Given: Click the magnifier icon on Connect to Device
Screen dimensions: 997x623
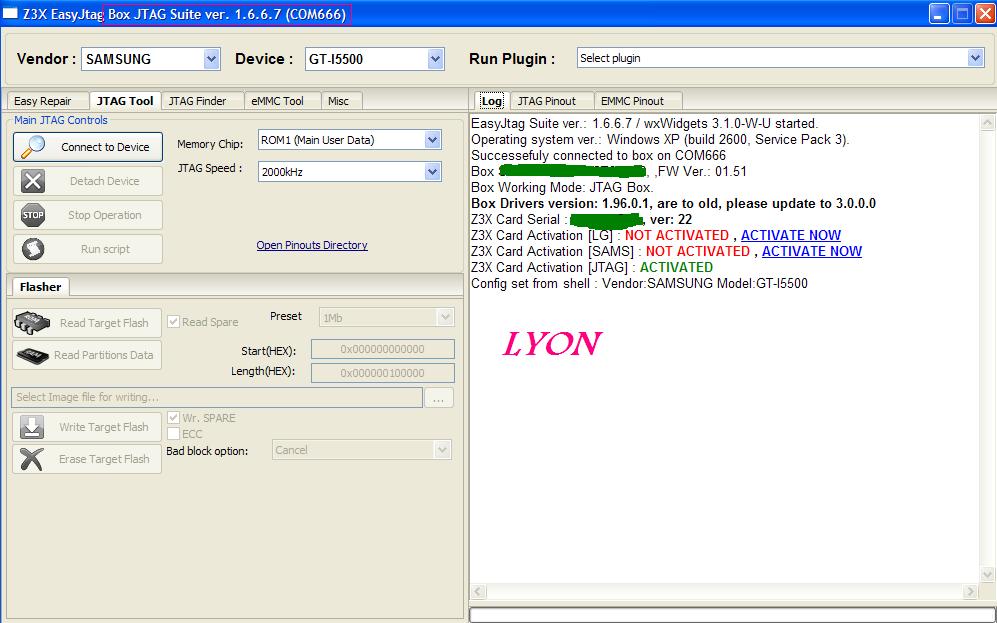Looking at the screenshot, I should 33,147.
